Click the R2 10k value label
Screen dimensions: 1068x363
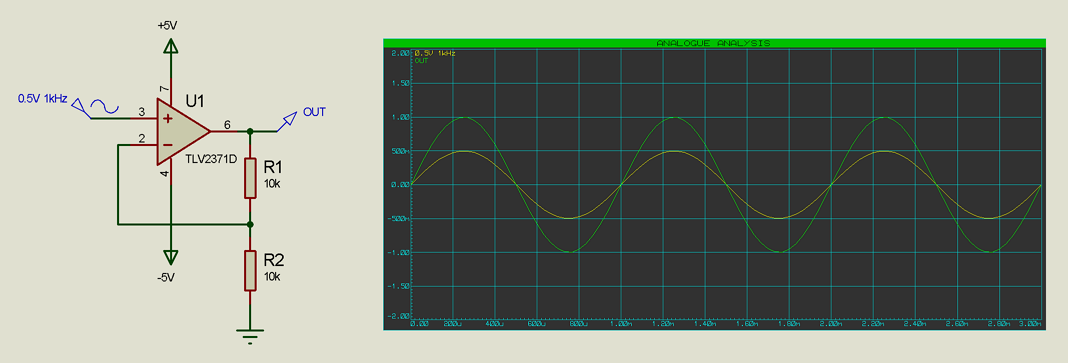point(272,277)
